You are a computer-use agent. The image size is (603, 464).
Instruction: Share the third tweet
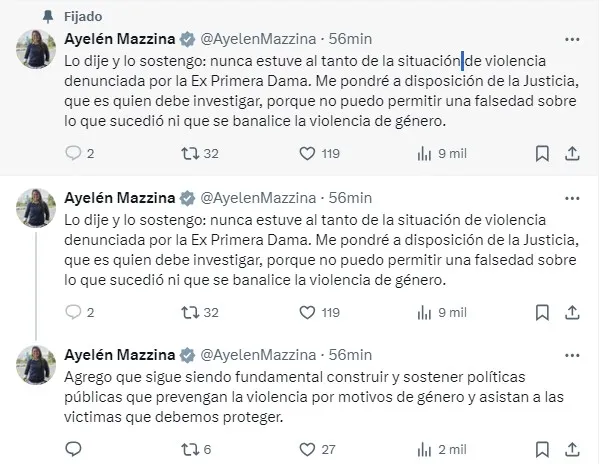[571, 449]
